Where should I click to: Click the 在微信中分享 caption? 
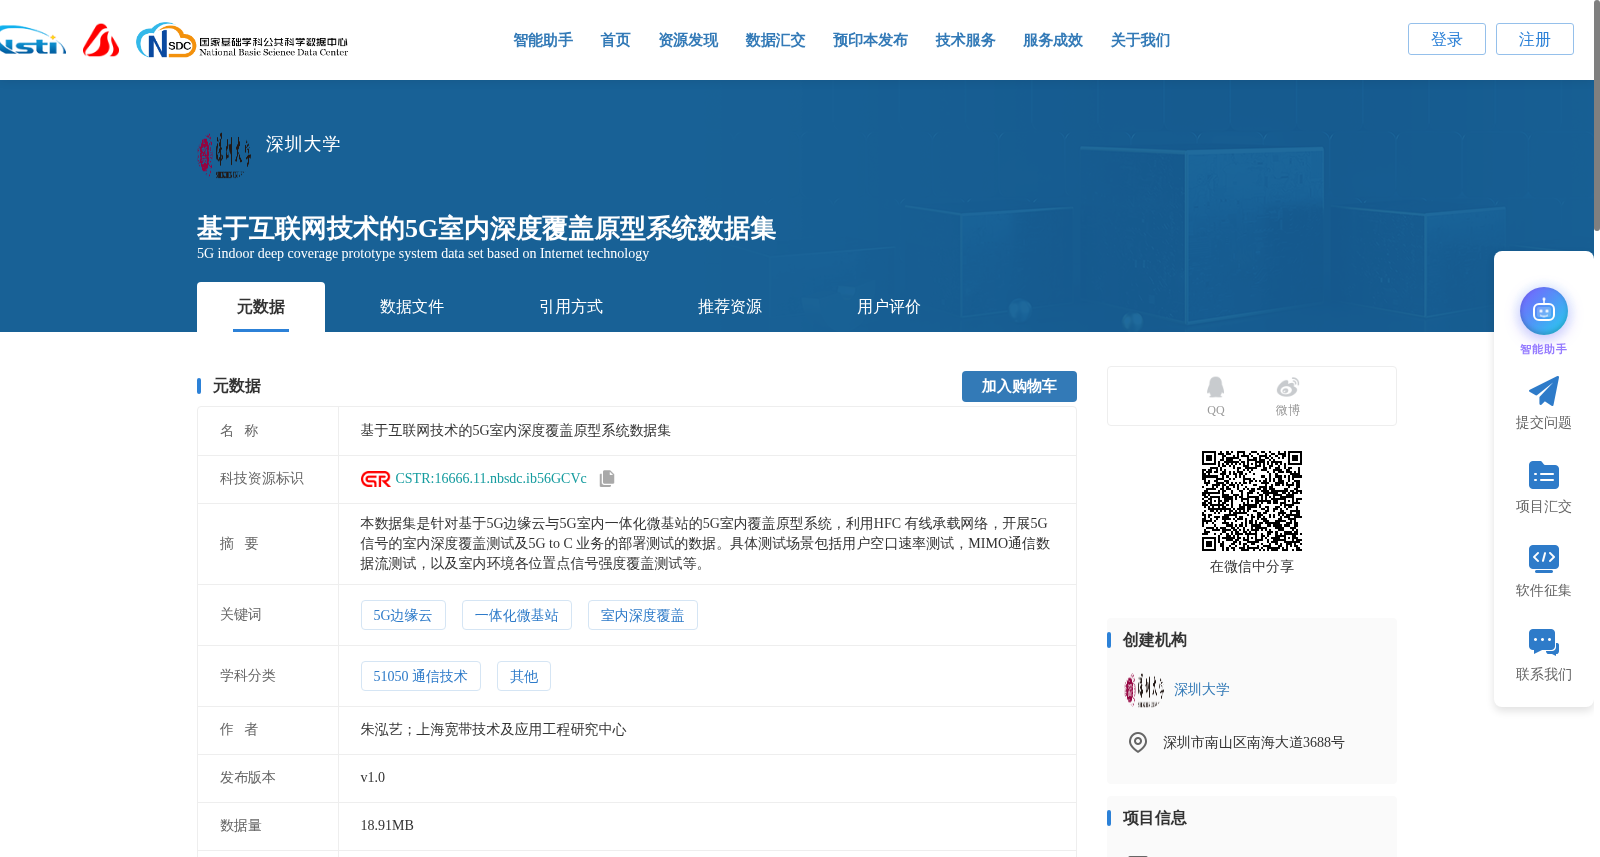click(x=1252, y=567)
